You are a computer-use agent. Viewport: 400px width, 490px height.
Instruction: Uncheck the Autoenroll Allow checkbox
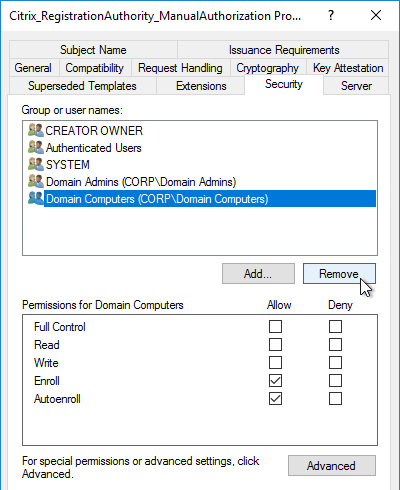click(275, 398)
